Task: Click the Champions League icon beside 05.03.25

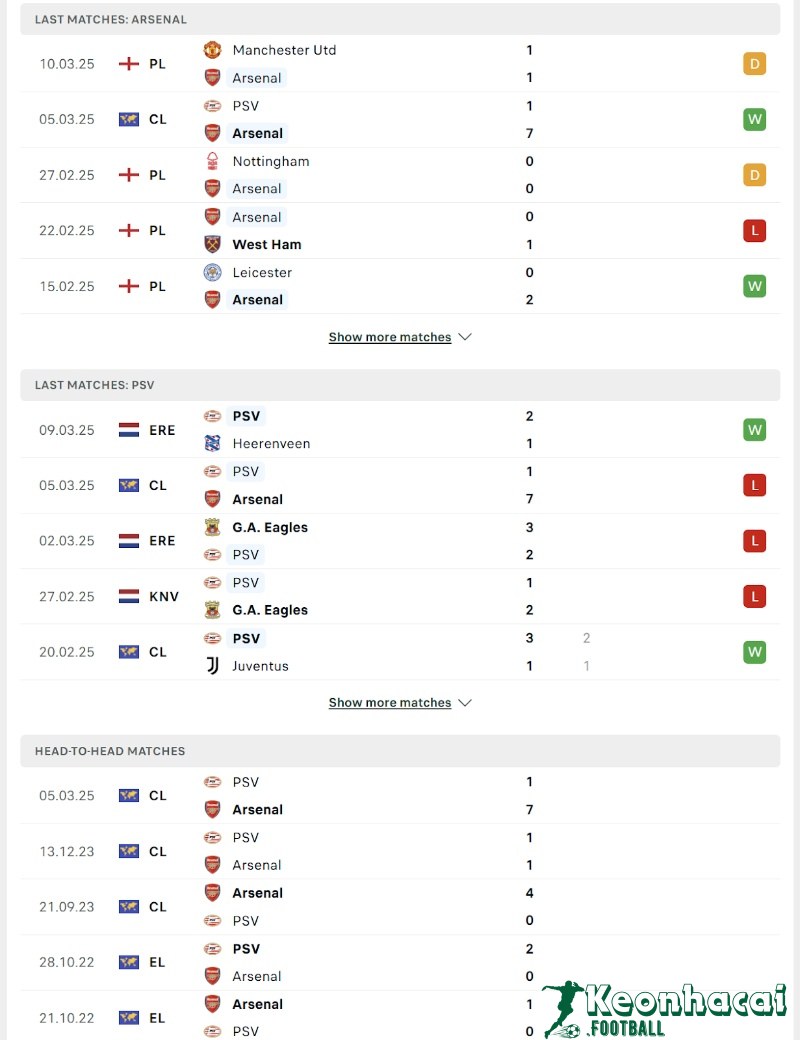Action: [128, 119]
